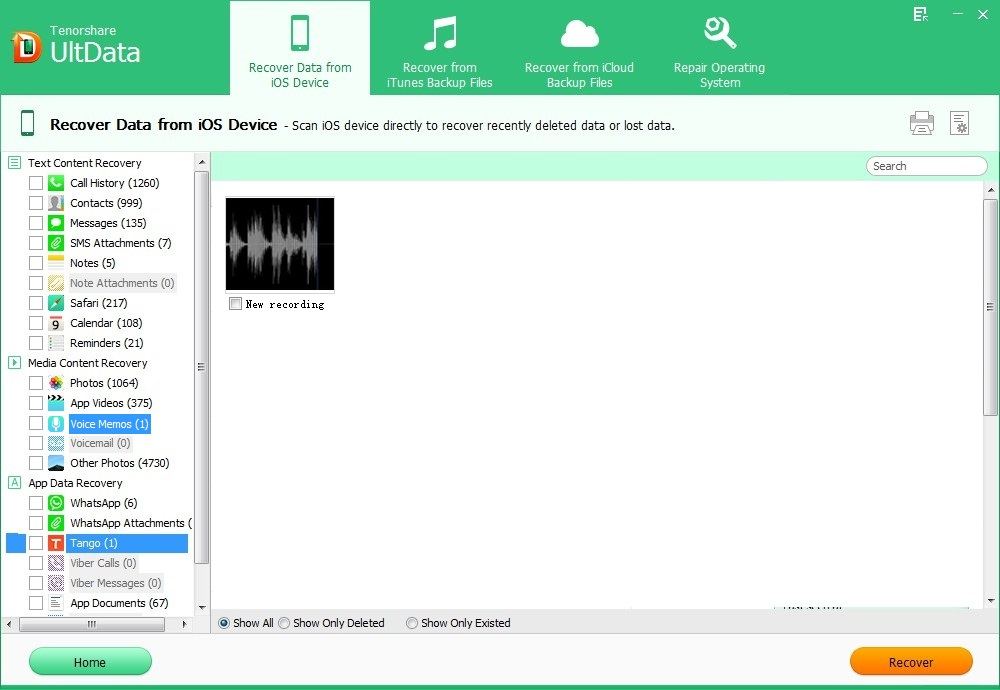Select Voice Memos (1) in the list
This screenshot has width=1000, height=690.
pyautogui.click(x=109, y=424)
